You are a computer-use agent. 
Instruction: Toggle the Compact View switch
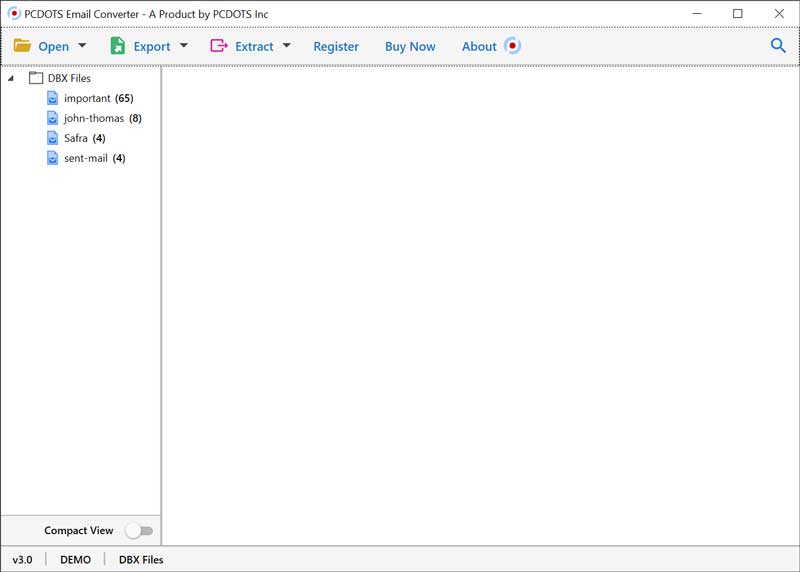click(139, 531)
